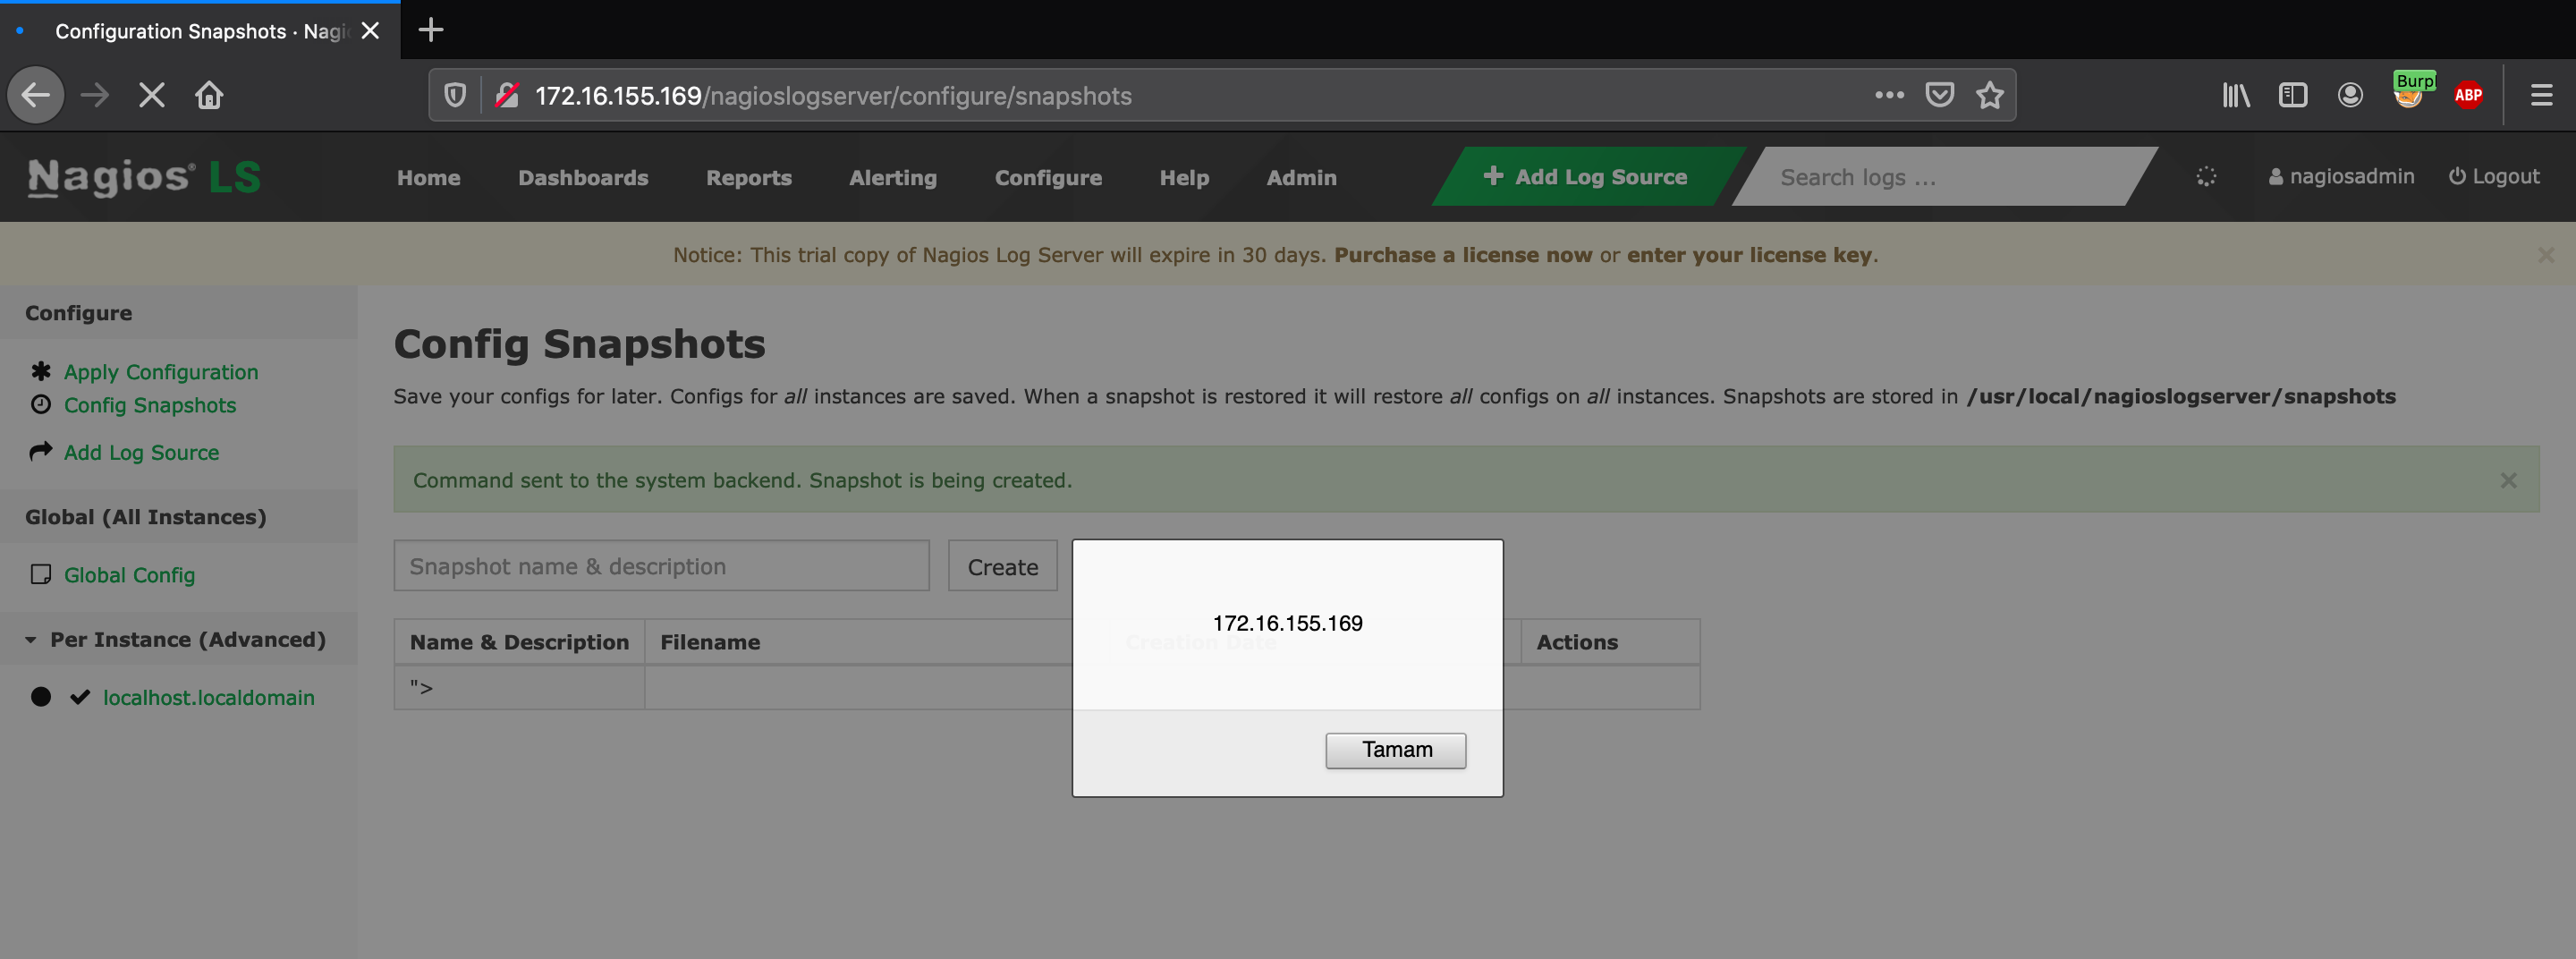The height and width of the screenshot is (959, 2576).
Task: Open the Adblock Plus ABP icon
Action: click(x=2468, y=95)
